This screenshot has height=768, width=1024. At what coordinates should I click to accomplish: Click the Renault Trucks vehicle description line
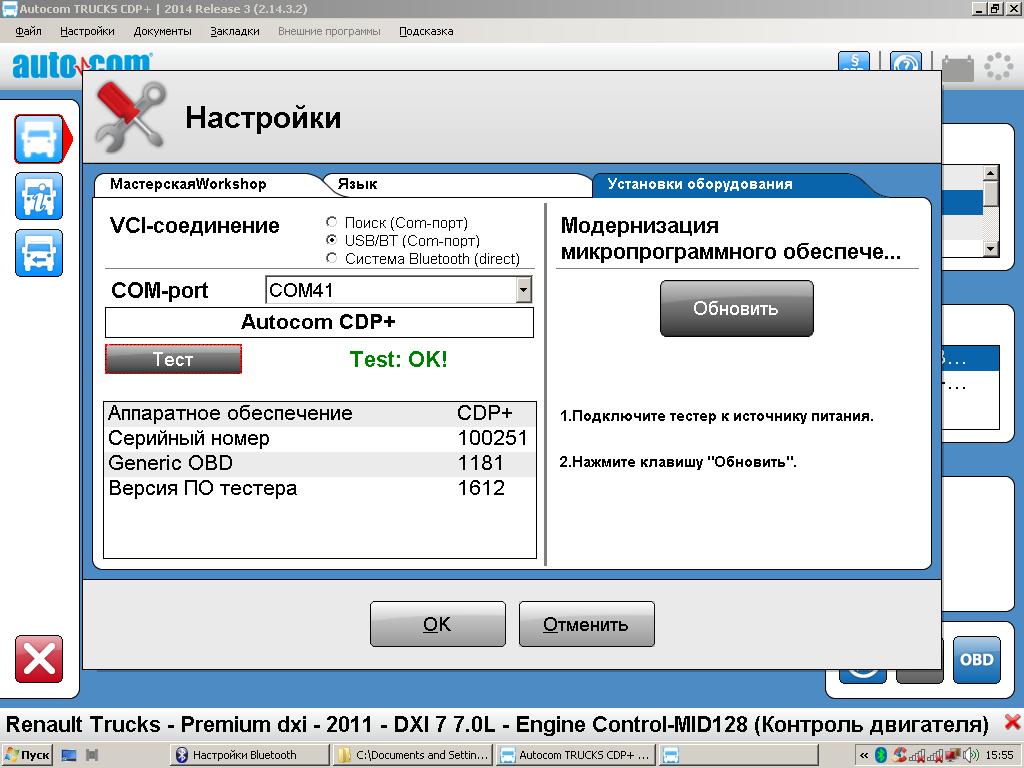click(497, 724)
